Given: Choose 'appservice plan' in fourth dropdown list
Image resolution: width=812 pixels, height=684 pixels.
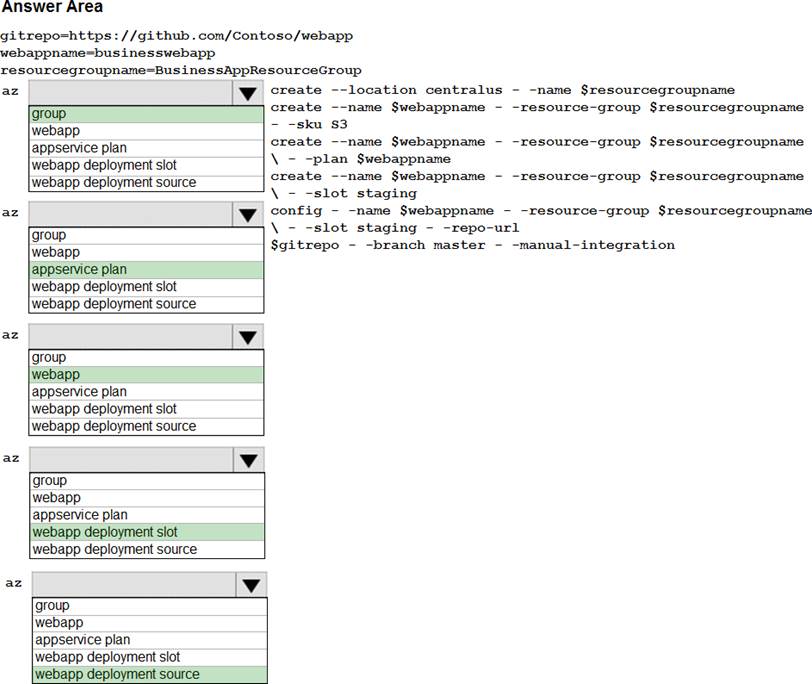Looking at the screenshot, I should 146,515.
